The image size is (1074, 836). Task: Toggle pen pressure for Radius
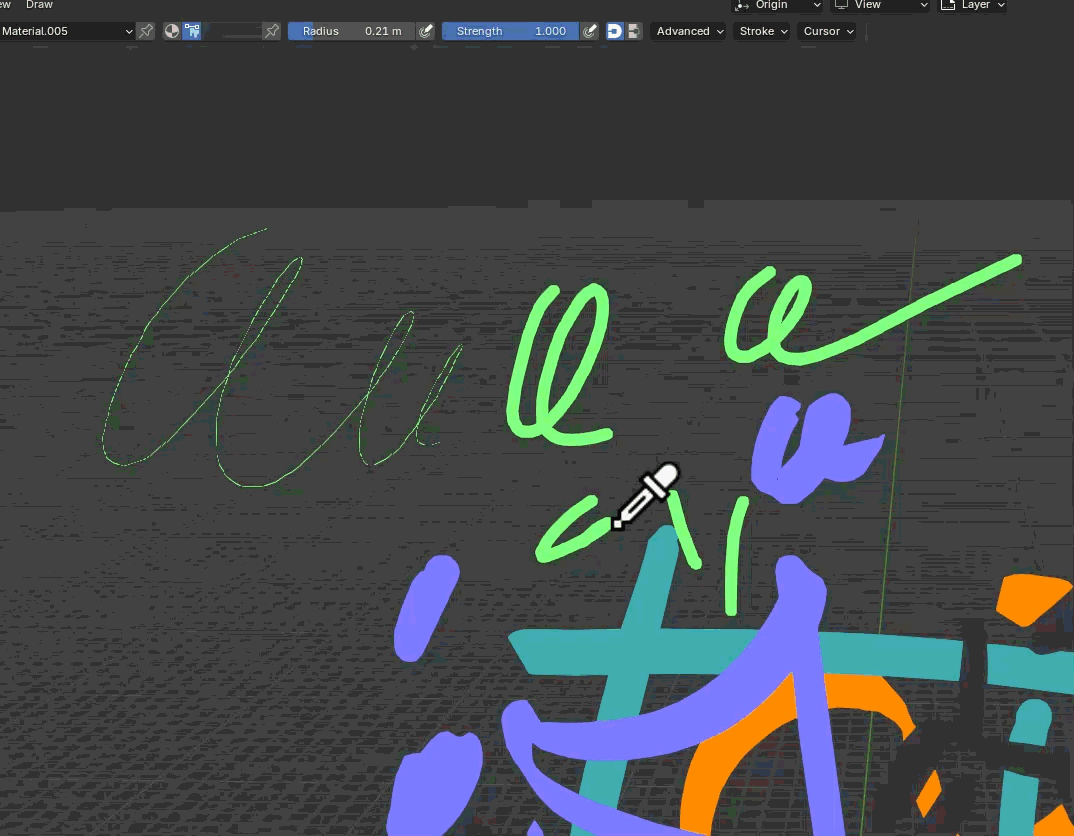pyautogui.click(x=425, y=31)
